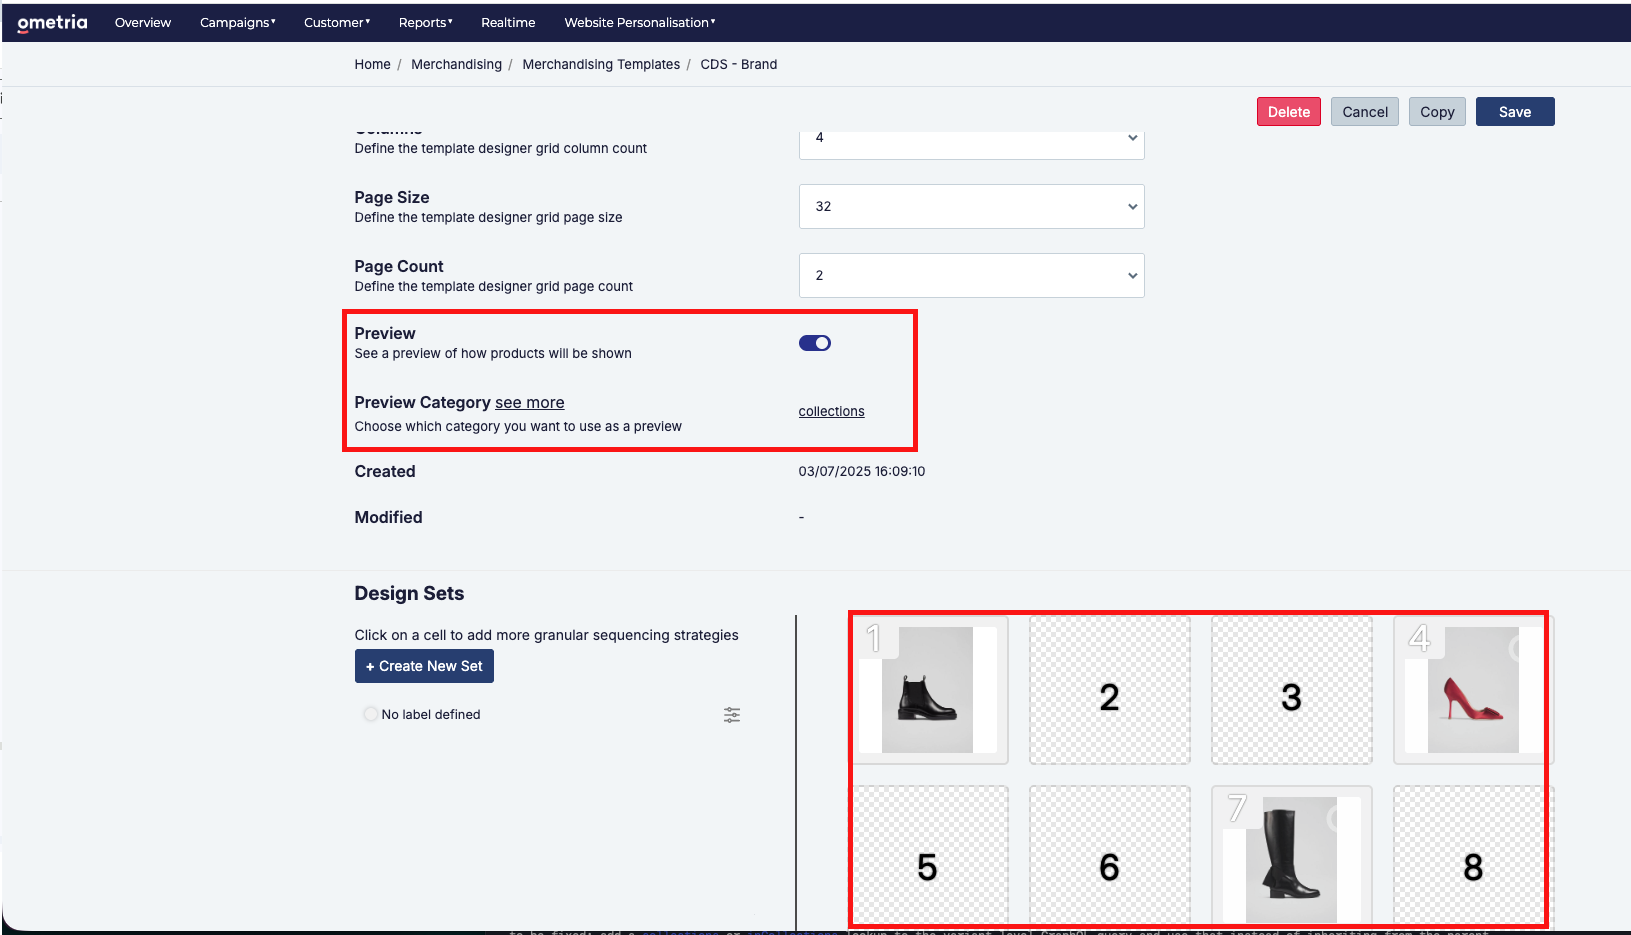The width and height of the screenshot is (1631, 935).
Task: Open the Reports menu
Action: [x=425, y=22]
